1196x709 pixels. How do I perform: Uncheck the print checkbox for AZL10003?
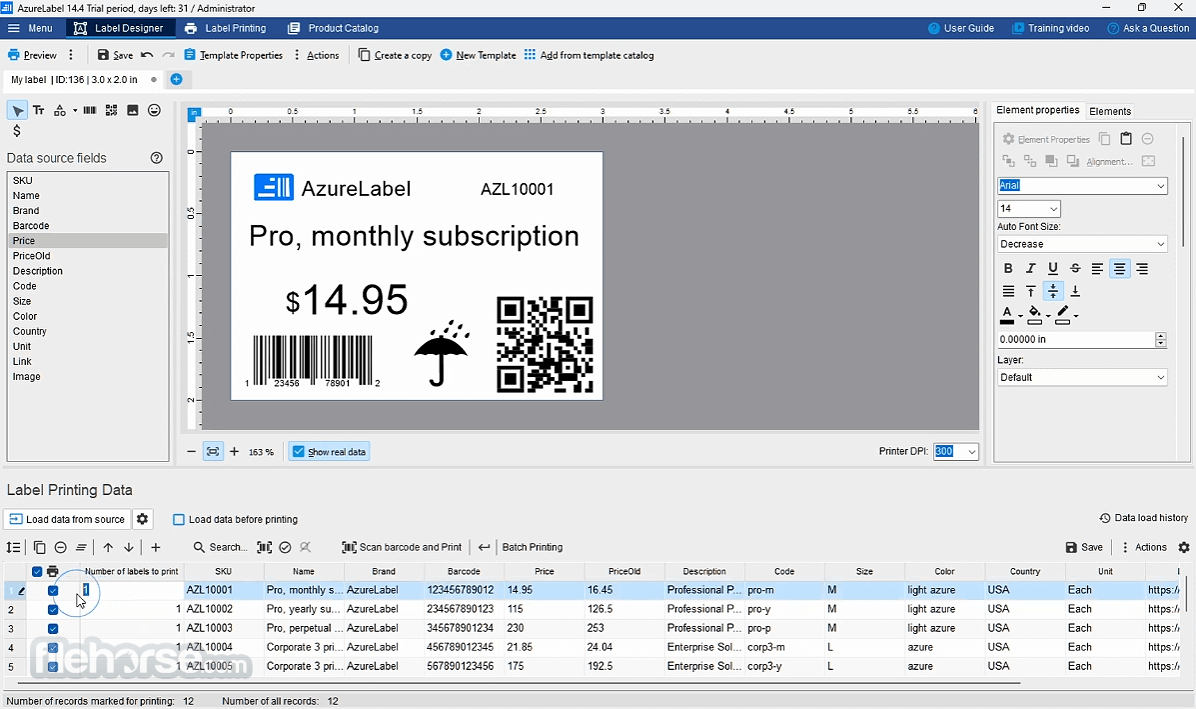click(53, 628)
